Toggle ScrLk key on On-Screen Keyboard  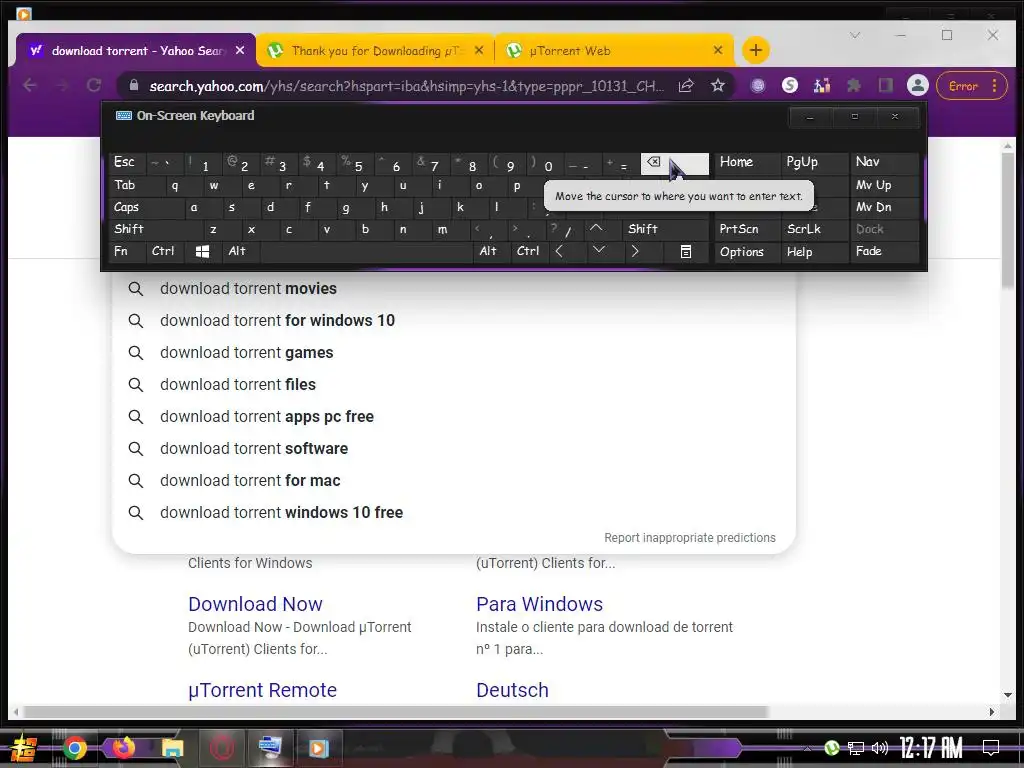pyautogui.click(x=814, y=229)
